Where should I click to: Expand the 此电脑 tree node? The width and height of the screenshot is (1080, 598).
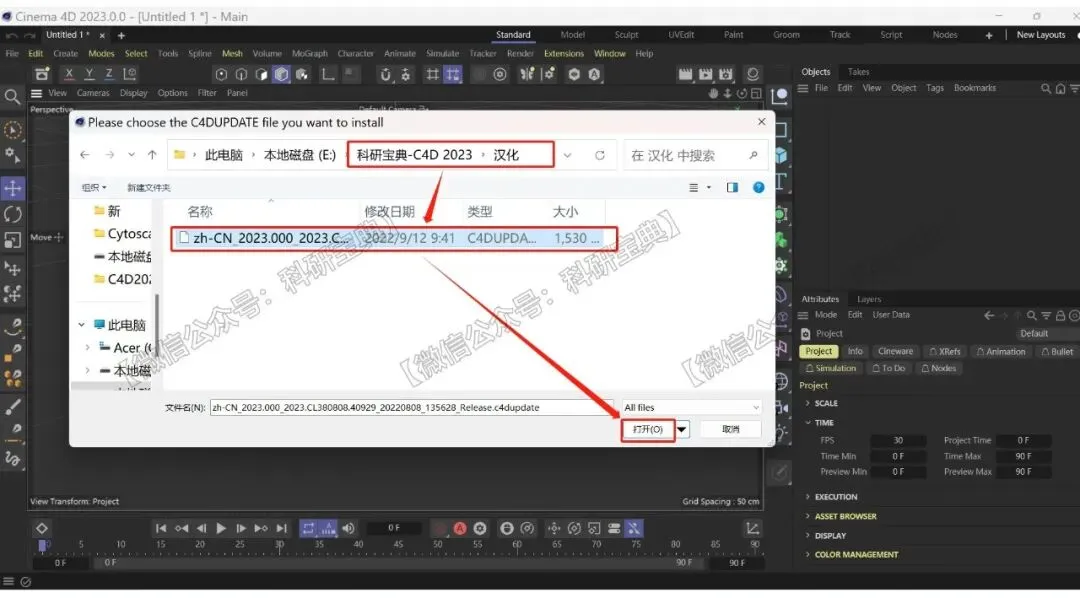(81, 324)
